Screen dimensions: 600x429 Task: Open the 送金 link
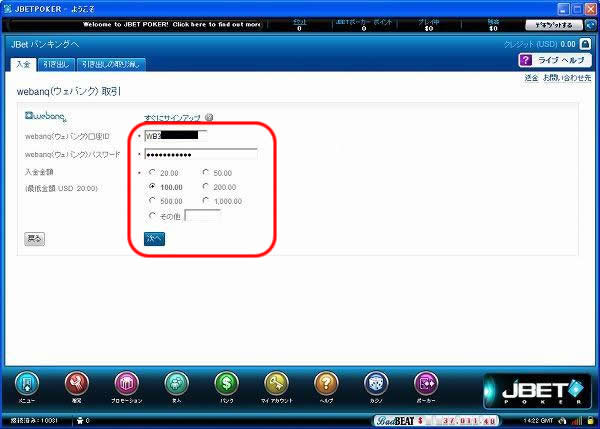coord(531,78)
